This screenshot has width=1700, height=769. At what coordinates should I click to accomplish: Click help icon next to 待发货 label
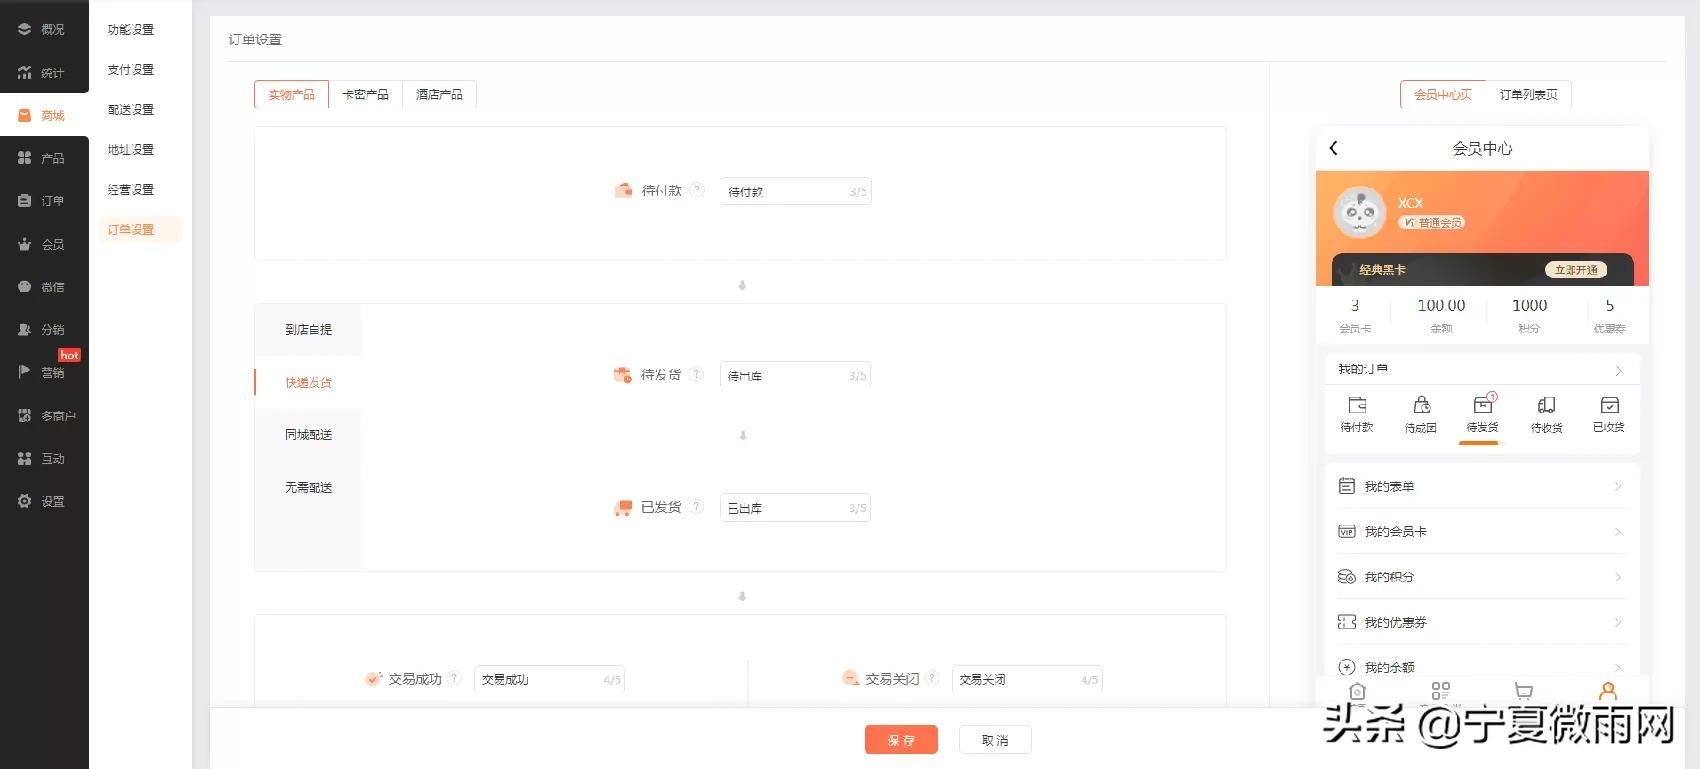[697, 374]
